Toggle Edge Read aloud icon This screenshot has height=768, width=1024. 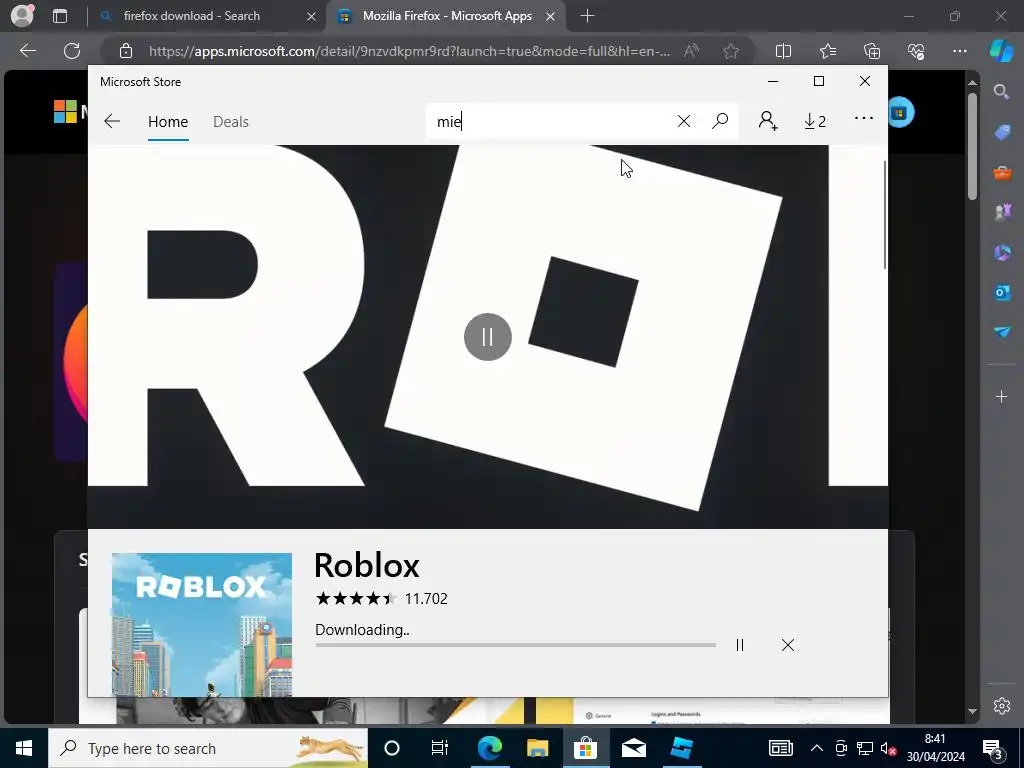pyautogui.click(x=692, y=51)
